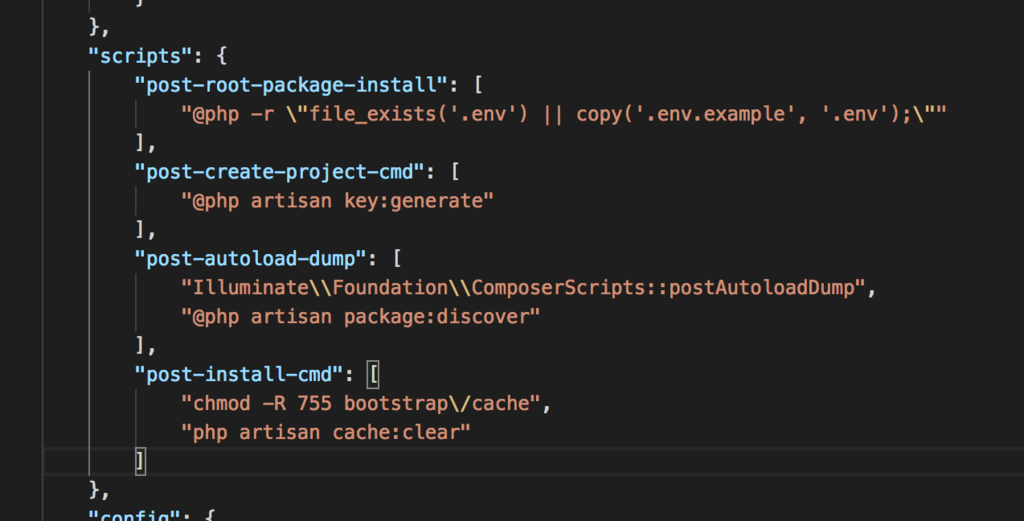The image size is (1024, 521).
Task: Click the highlighted closing bracket below cache:clear
Action: point(140,462)
